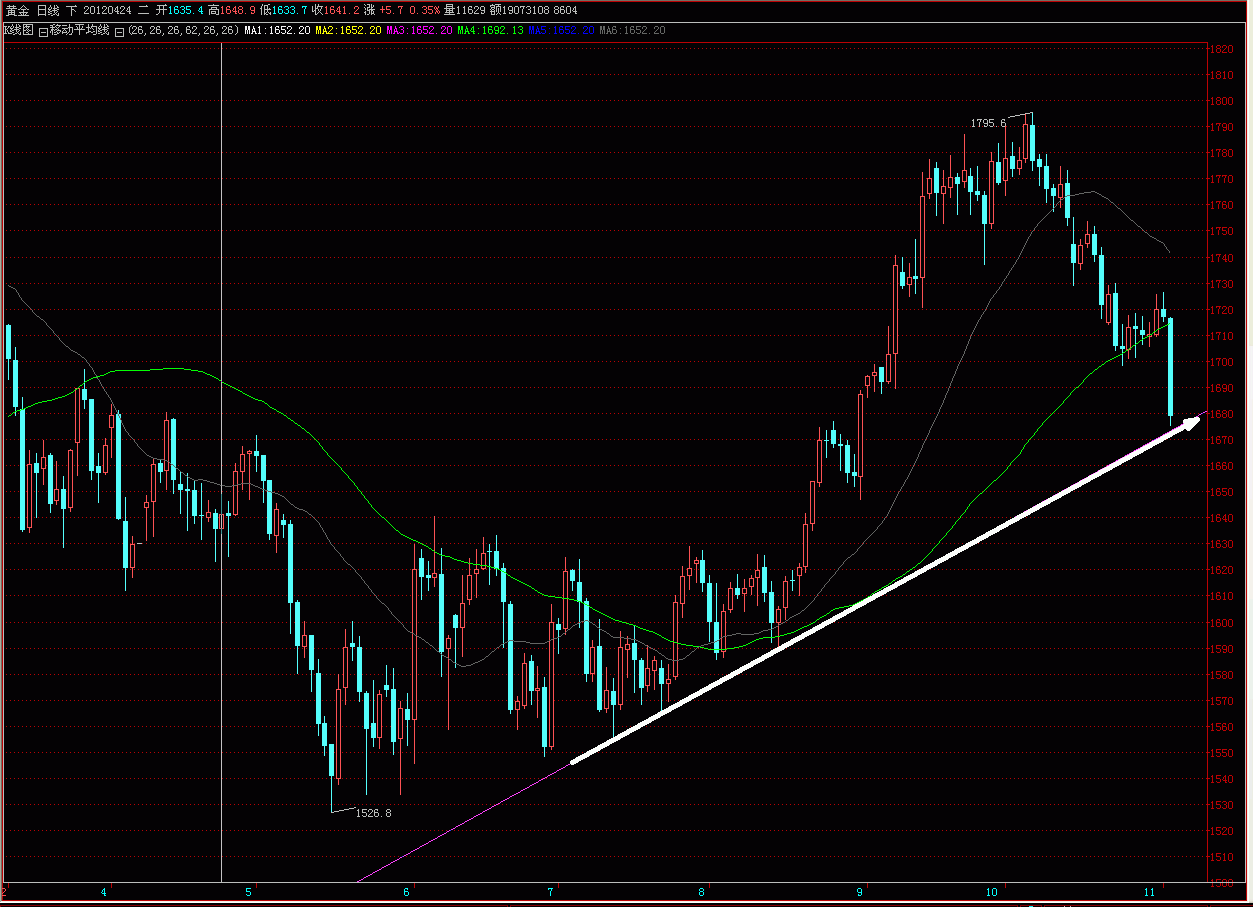Screen dimensions: 1253x907
Task: Select the white trendline arrowhead
Action: [x=1189, y=422]
